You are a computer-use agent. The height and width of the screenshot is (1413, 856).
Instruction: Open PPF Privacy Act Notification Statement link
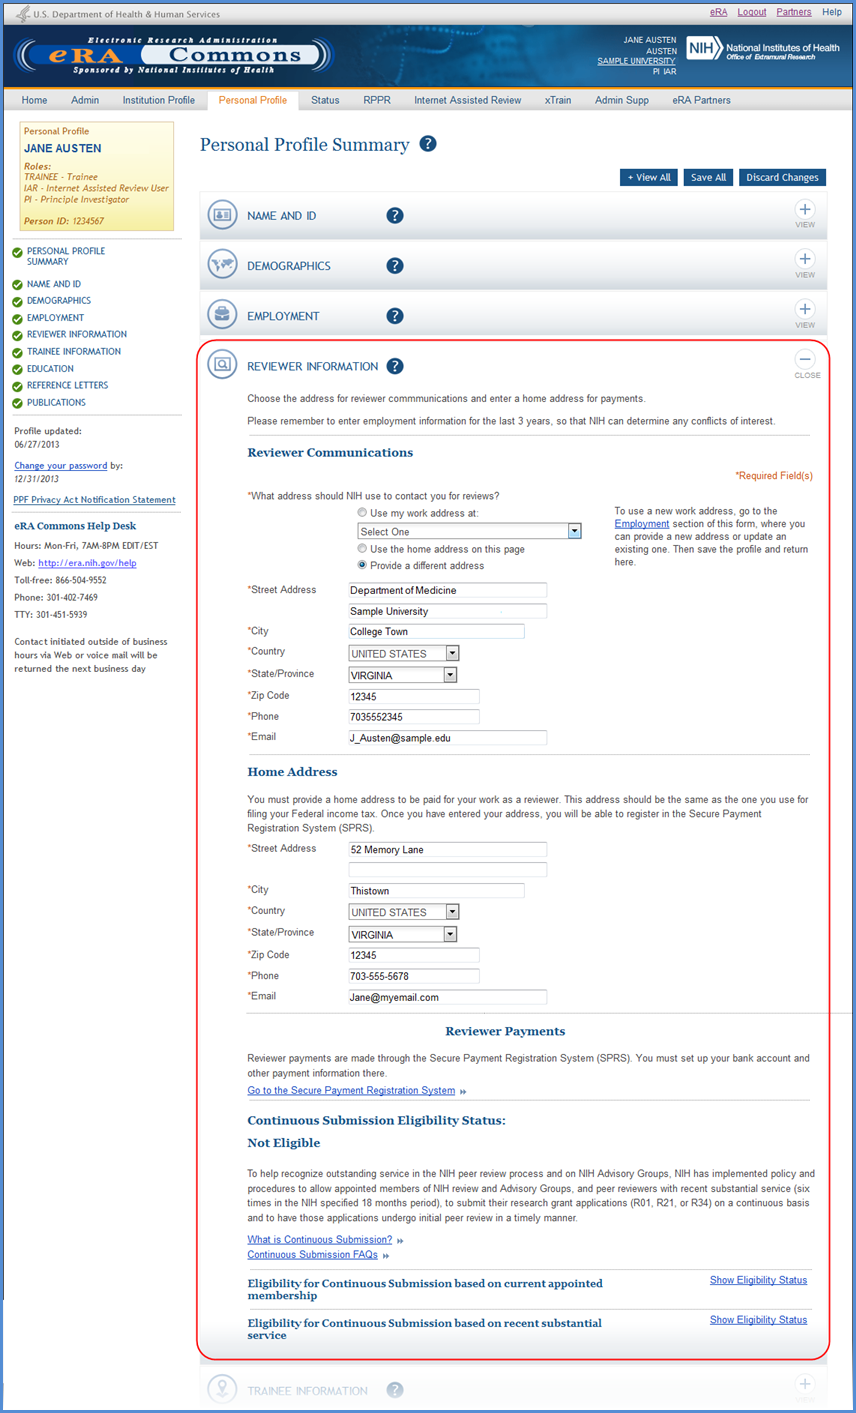(x=94, y=500)
